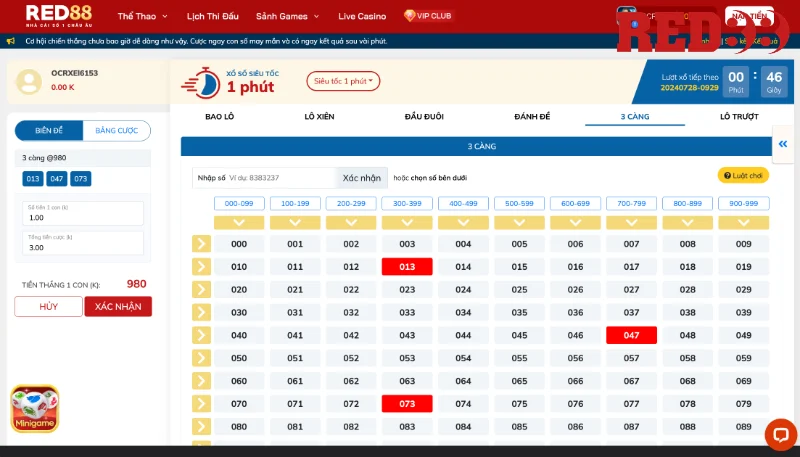Screen dimensions: 800x457
Task: Click the 000-099 range button
Action: pos(239,204)
